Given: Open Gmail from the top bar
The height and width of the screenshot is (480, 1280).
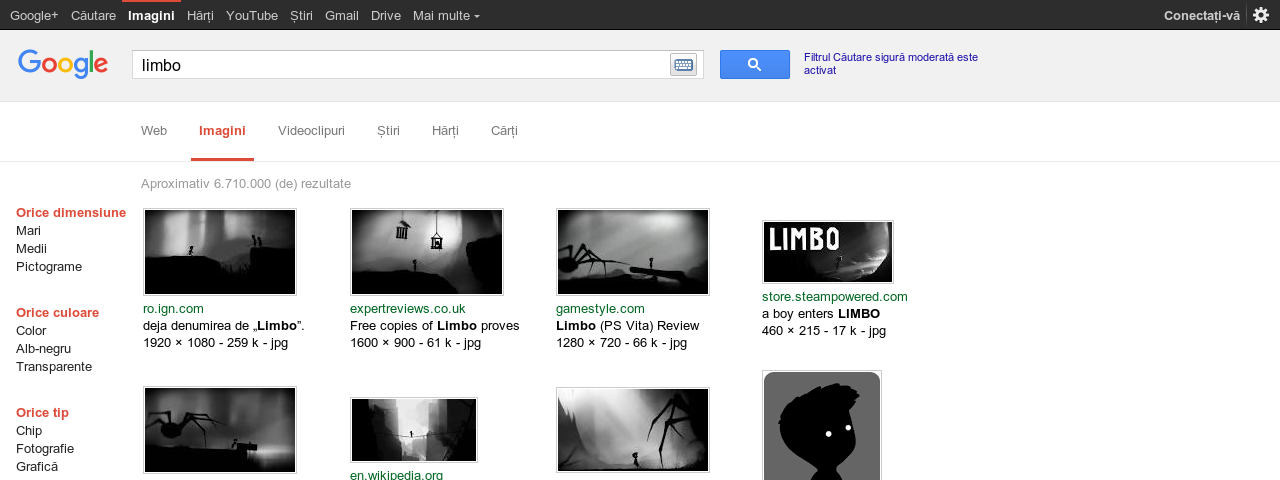Looking at the screenshot, I should click(x=342, y=15).
